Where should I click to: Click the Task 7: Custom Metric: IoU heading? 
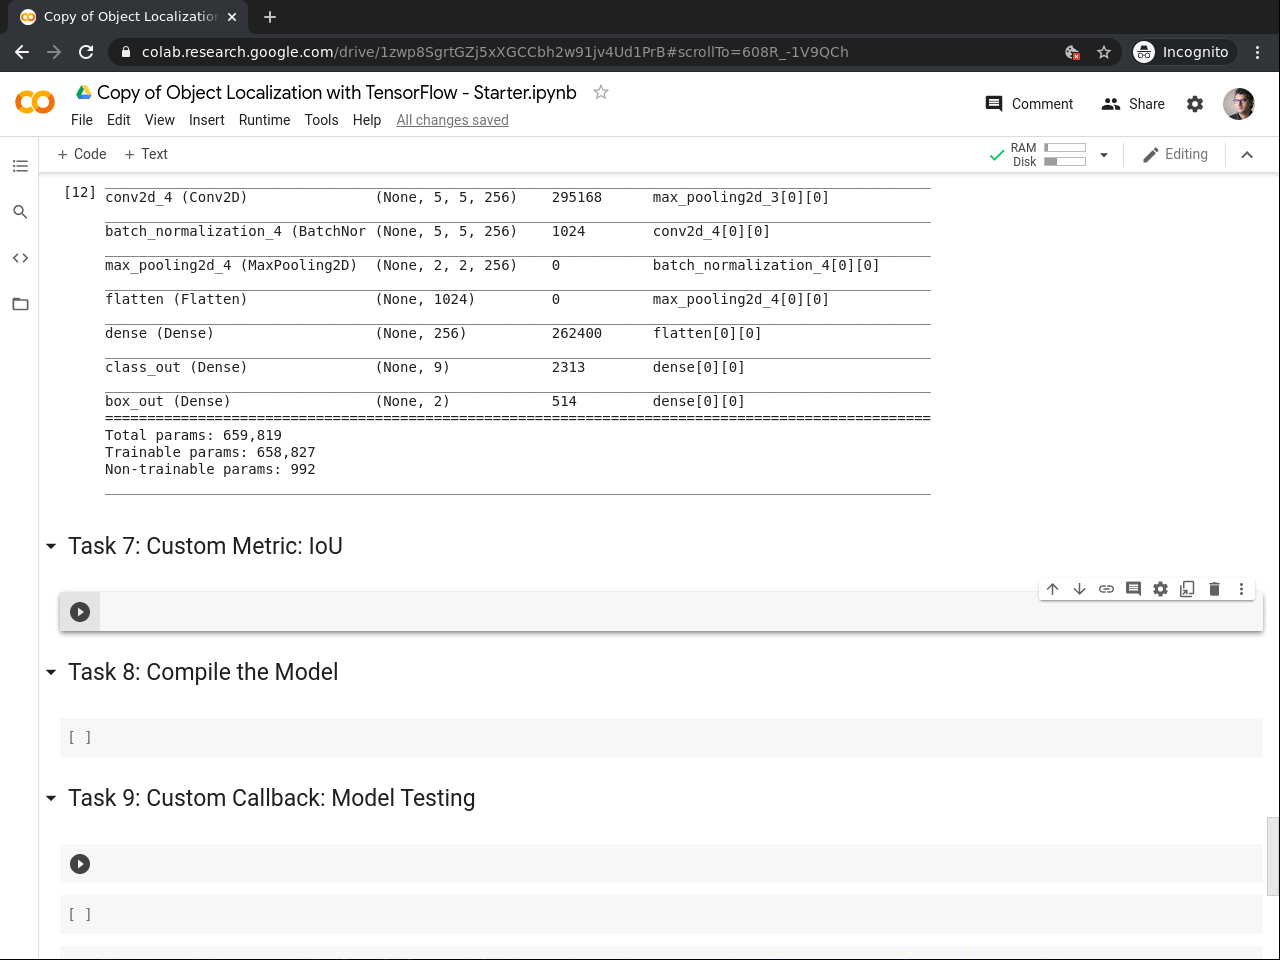click(x=205, y=546)
